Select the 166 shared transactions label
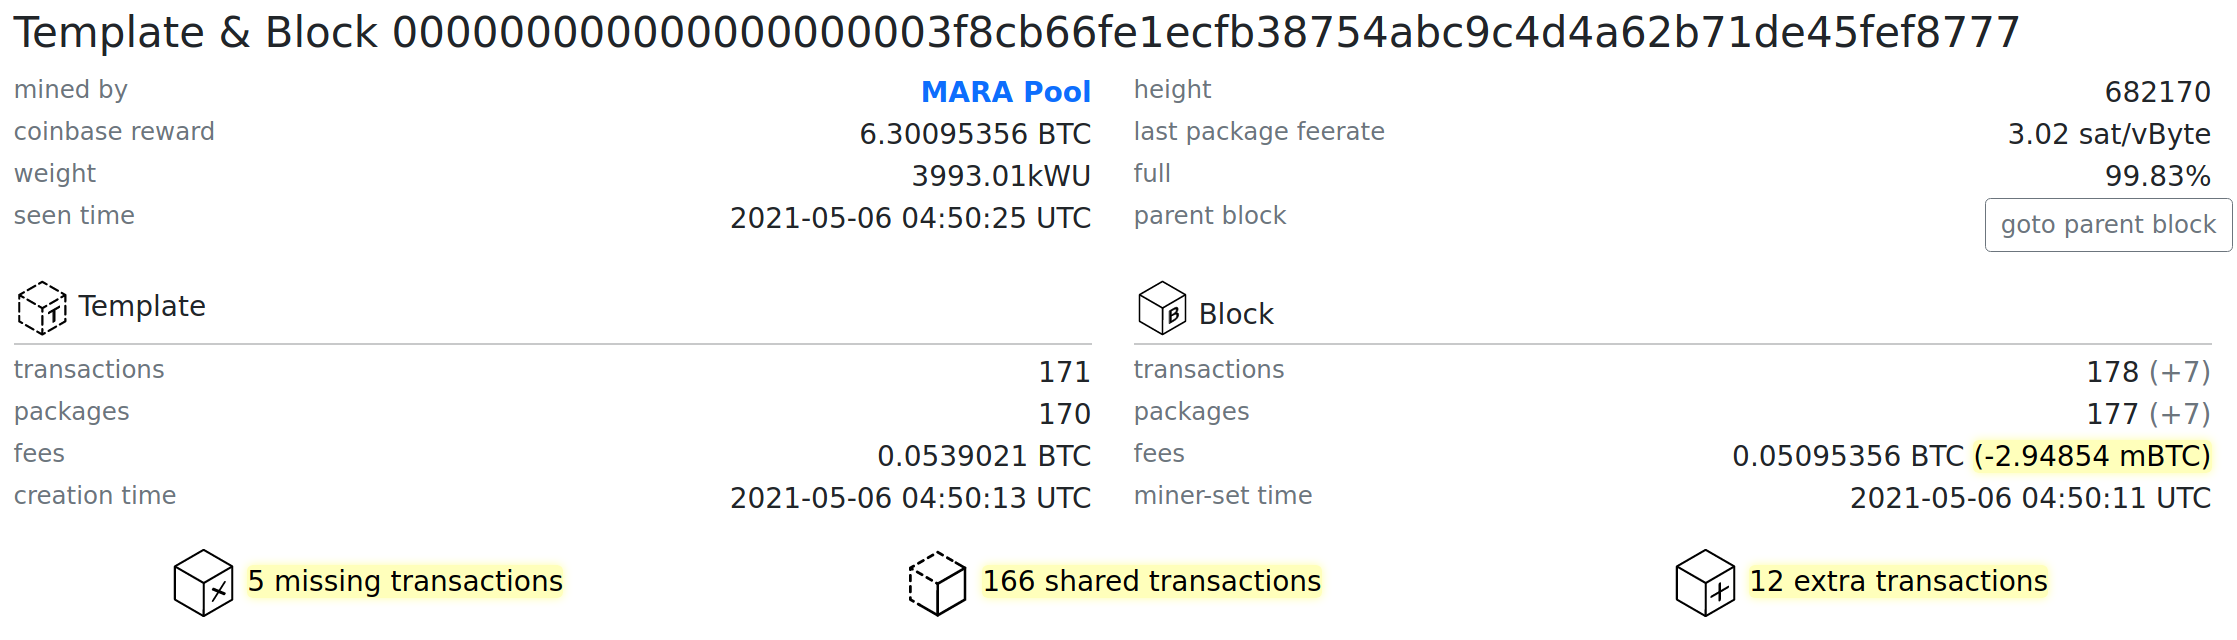The image size is (2237, 640). 1152,581
